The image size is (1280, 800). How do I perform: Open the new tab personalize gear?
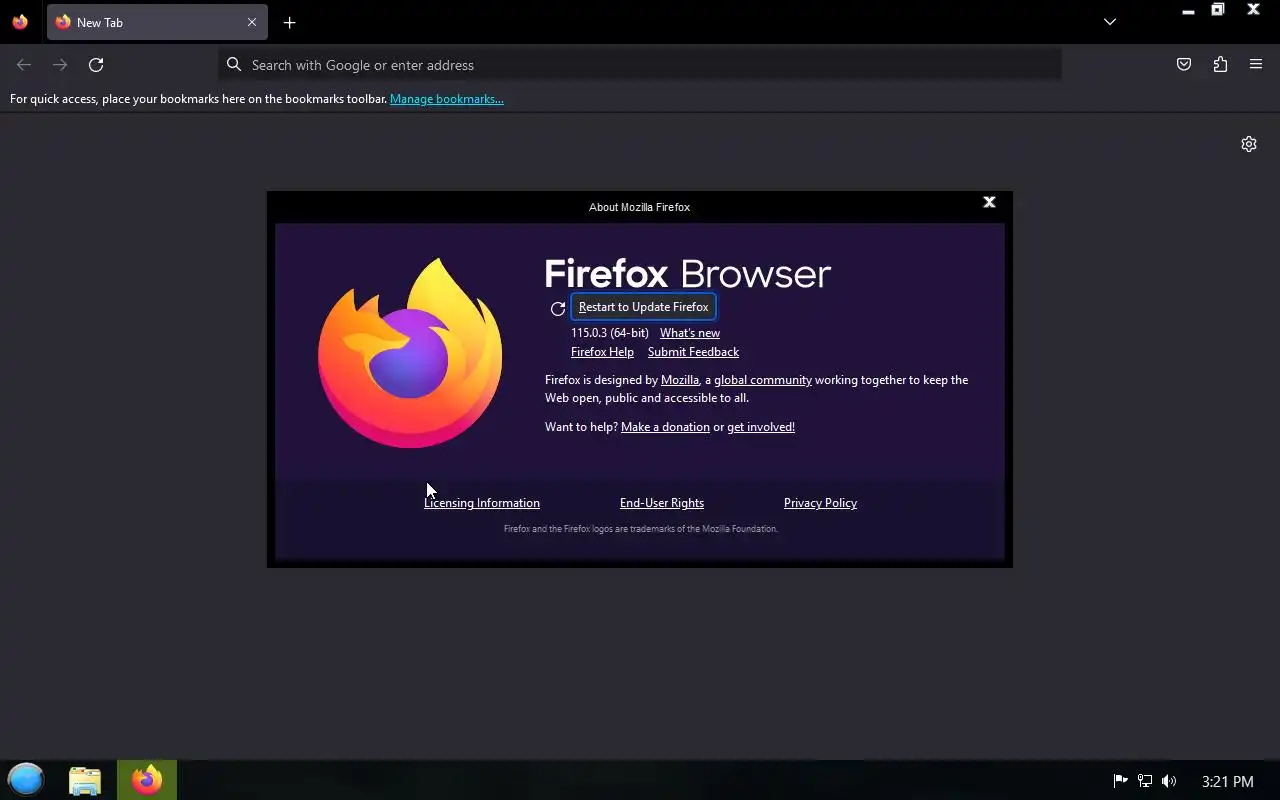coord(1249,144)
